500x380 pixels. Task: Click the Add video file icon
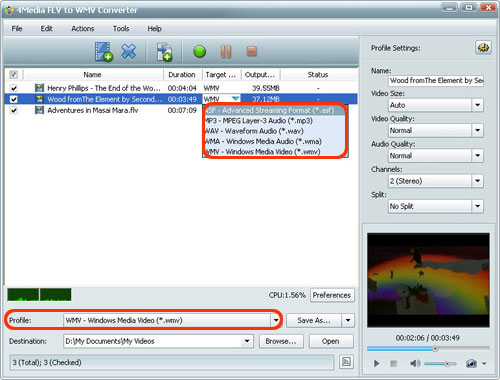coord(104,52)
